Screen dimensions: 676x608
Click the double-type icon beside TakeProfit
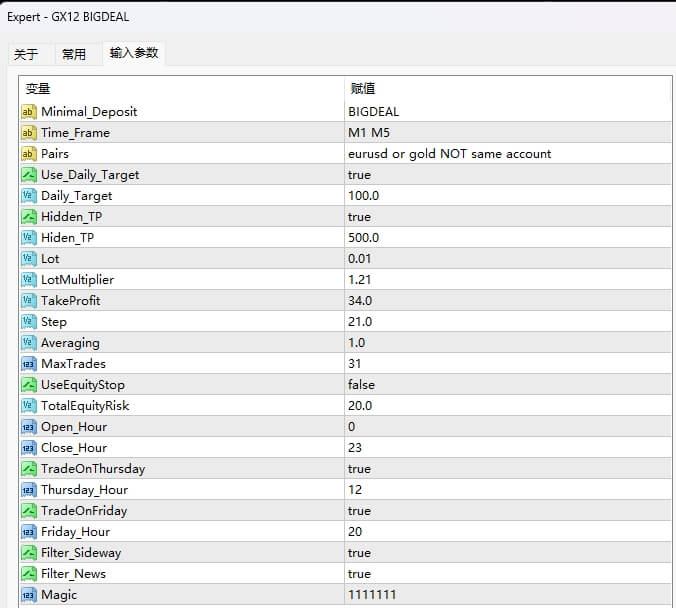coord(28,301)
